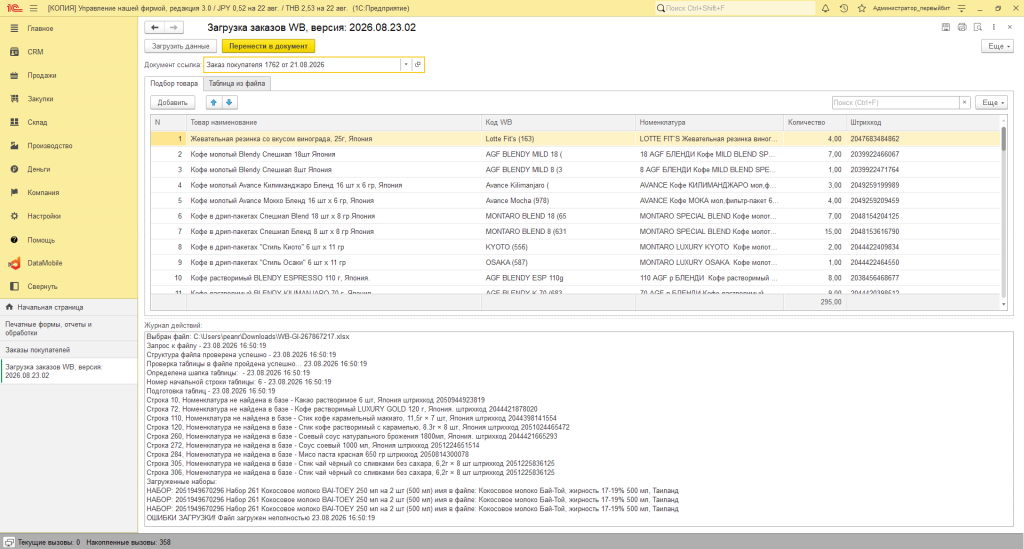1024x549 pixels.
Task: Go back with the left arrow
Action: click(x=155, y=27)
